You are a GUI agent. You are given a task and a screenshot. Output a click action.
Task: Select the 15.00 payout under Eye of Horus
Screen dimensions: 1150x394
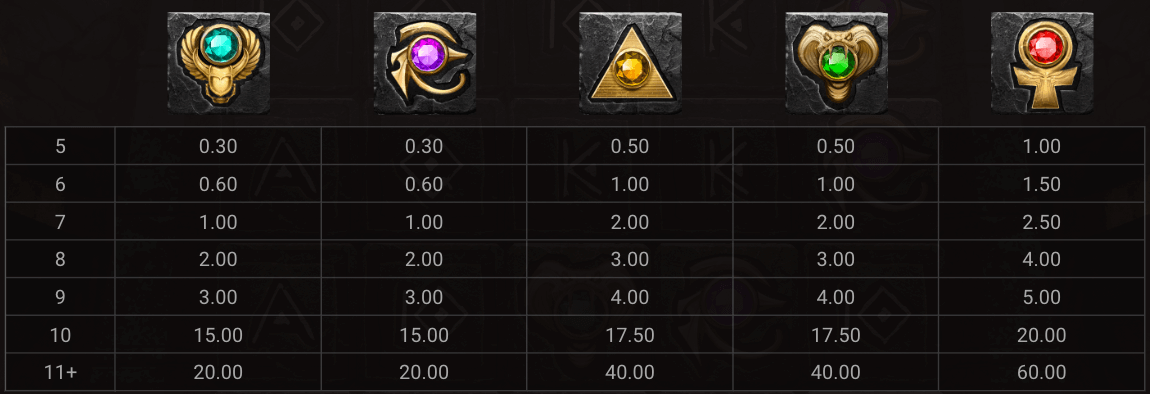coord(424,335)
